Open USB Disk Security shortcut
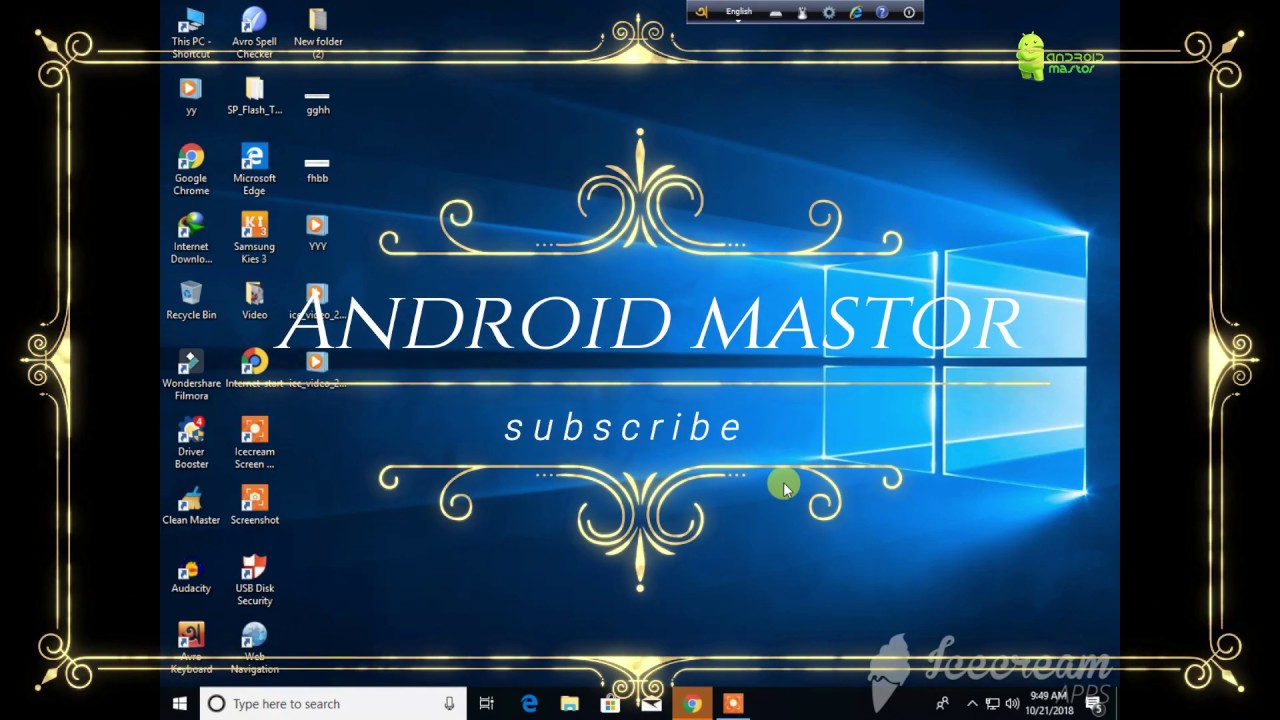Image resolution: width=1280 pixels, height=720 pixels. tap(254, 580)
